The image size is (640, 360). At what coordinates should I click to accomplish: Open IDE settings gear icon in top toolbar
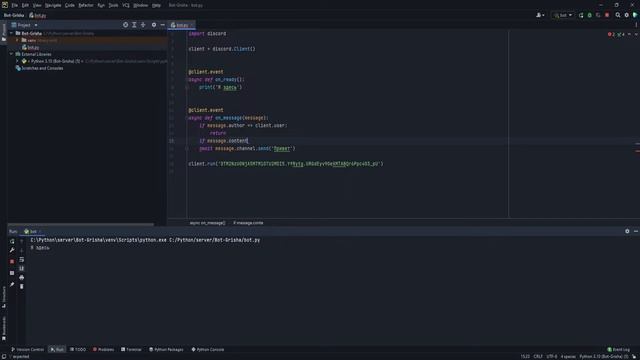coord(627,15)
